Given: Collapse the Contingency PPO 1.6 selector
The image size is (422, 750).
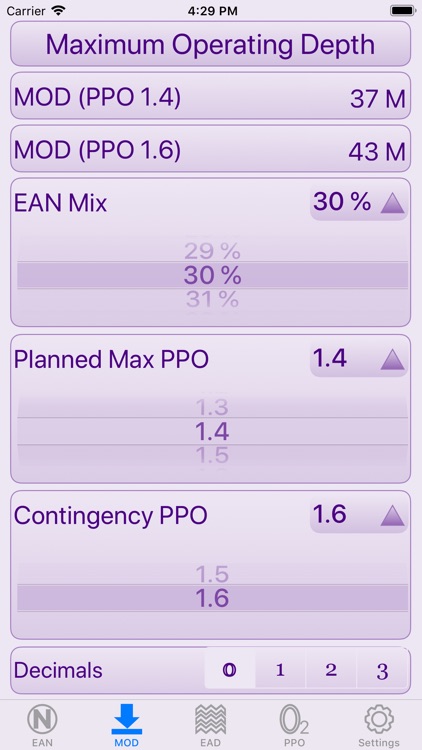Looking at the screenshot, I should (x=359, y=515).
